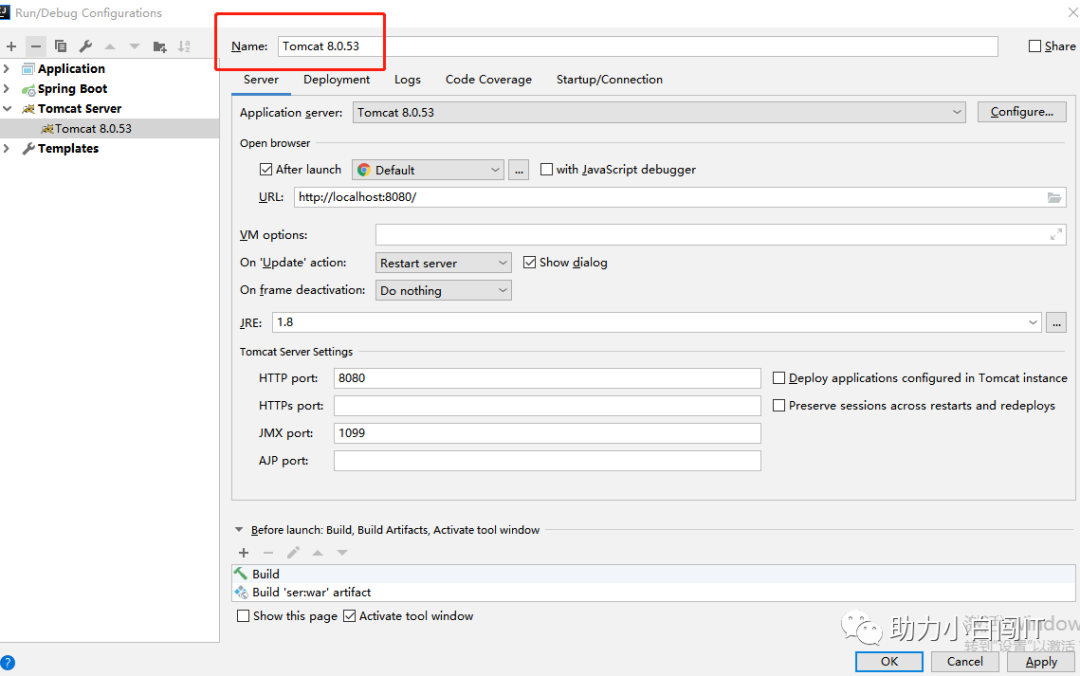This screenshot has height=676, width=1080.
Task: Move configuration down arrow in left toolbar
Action: (134, 46)
